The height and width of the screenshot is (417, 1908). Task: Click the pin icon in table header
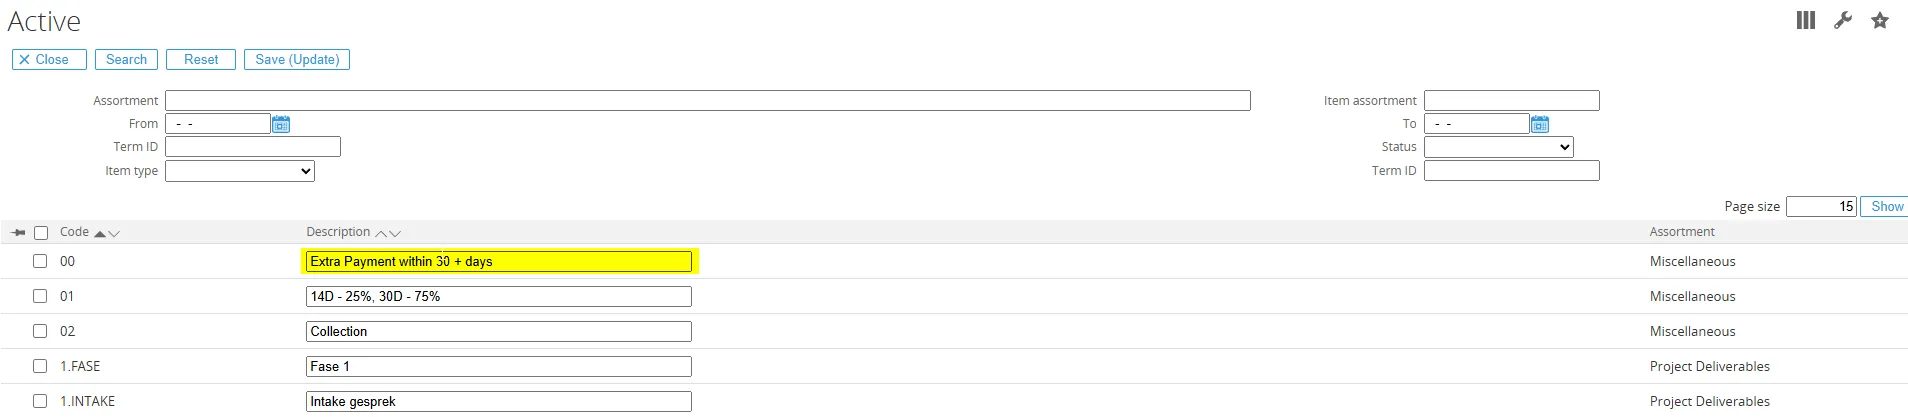(x=18, y=233)
